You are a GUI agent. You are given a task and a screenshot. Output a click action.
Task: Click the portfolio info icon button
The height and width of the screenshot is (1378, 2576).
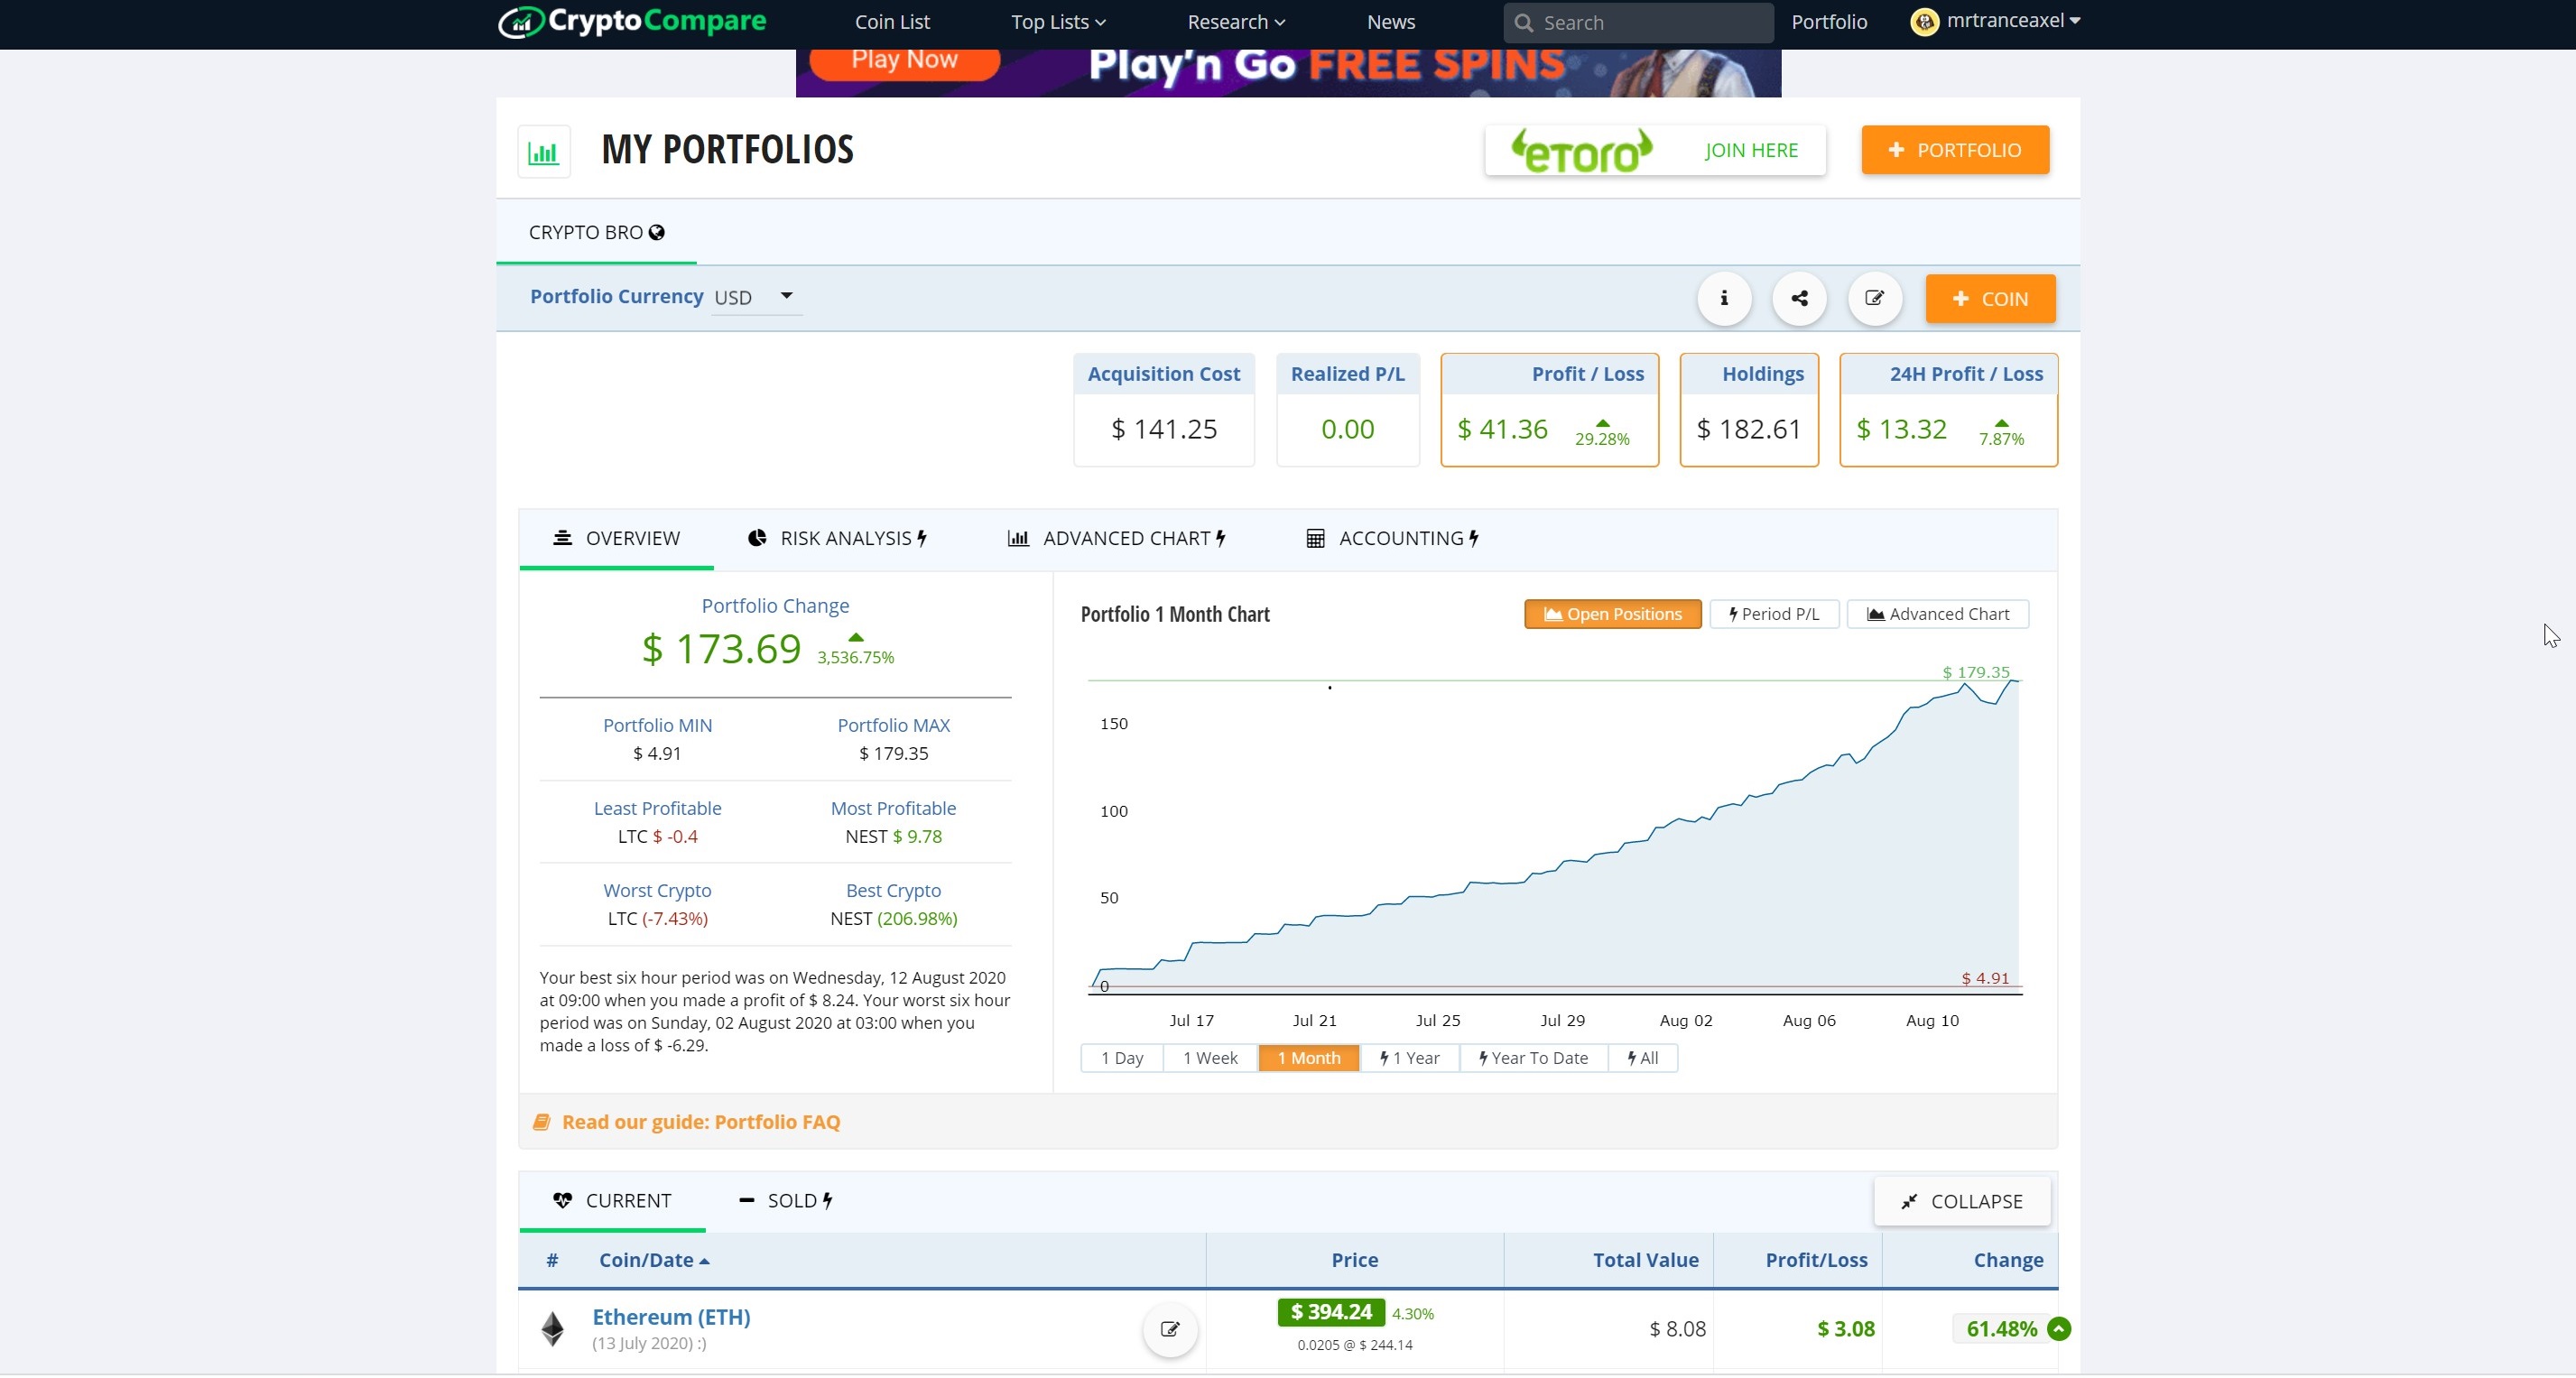tap(1723, 298)
